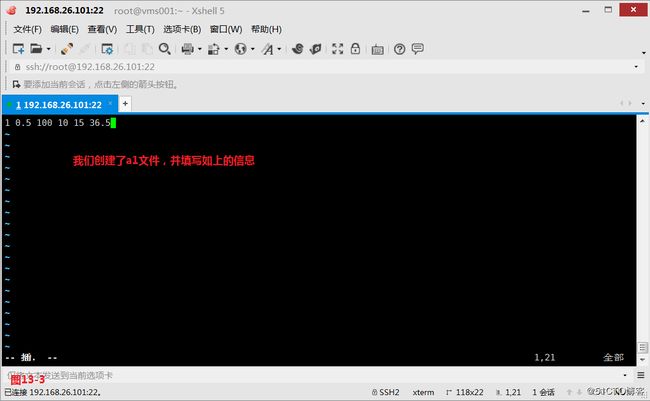The height and width of the screenshot is (401, 650).
Task: Open the 编辑(E) menu
Action: tap(64, 29)
